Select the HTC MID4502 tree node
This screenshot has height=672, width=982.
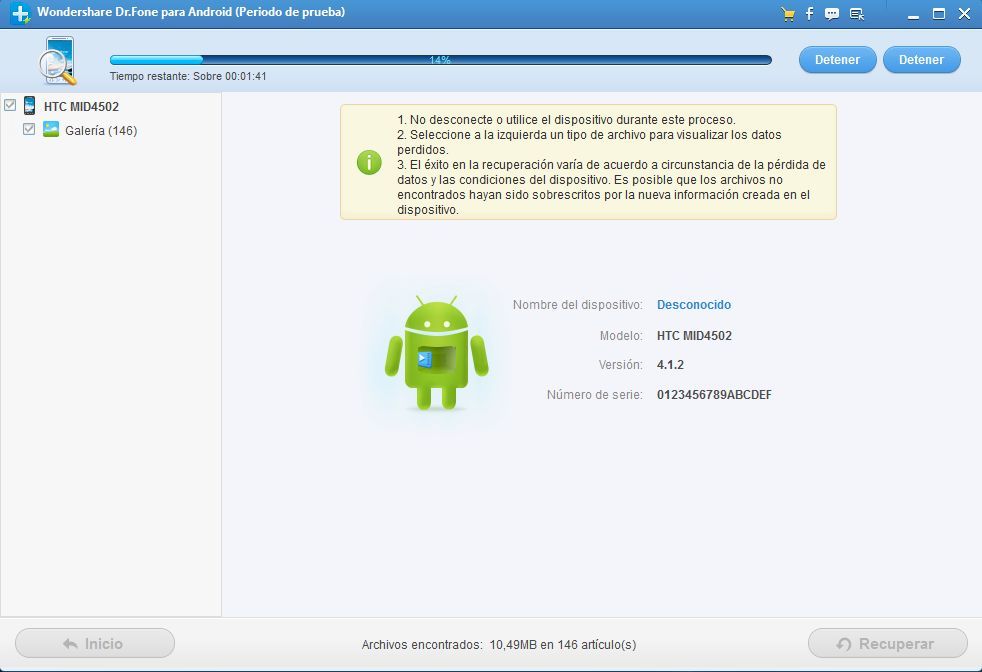tap(81, 106)
